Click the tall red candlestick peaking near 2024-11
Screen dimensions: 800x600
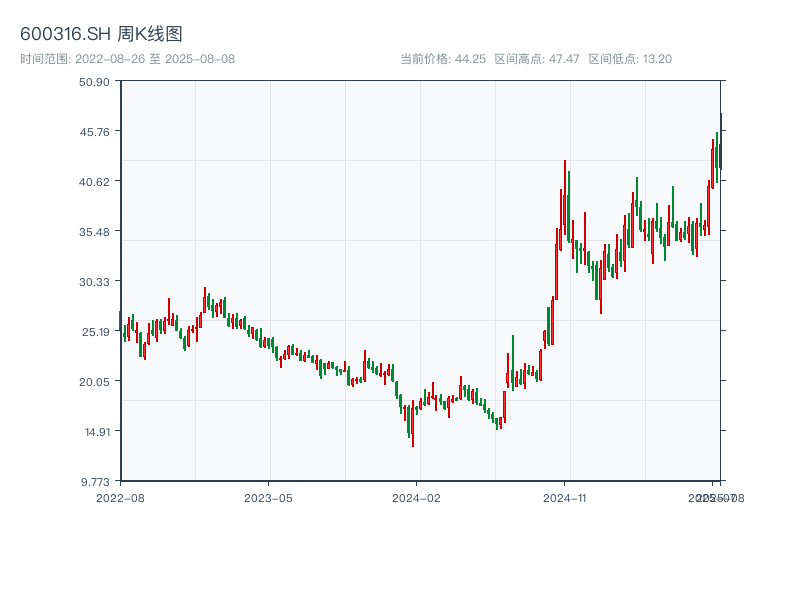click(x=565, y=196)
